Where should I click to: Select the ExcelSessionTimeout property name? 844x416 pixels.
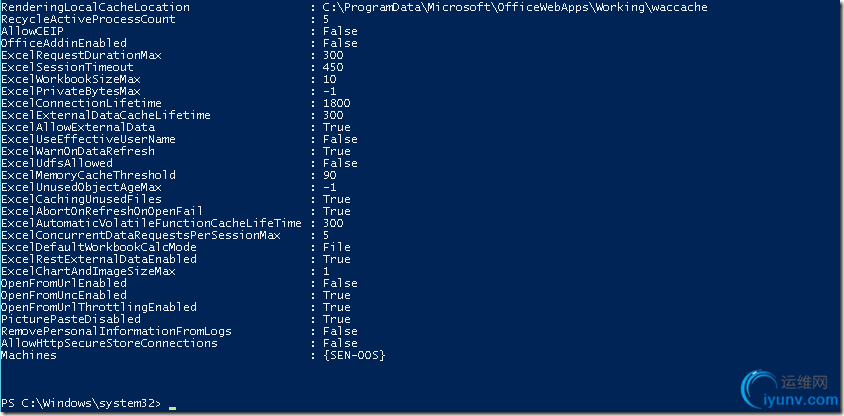coord(67,67)
